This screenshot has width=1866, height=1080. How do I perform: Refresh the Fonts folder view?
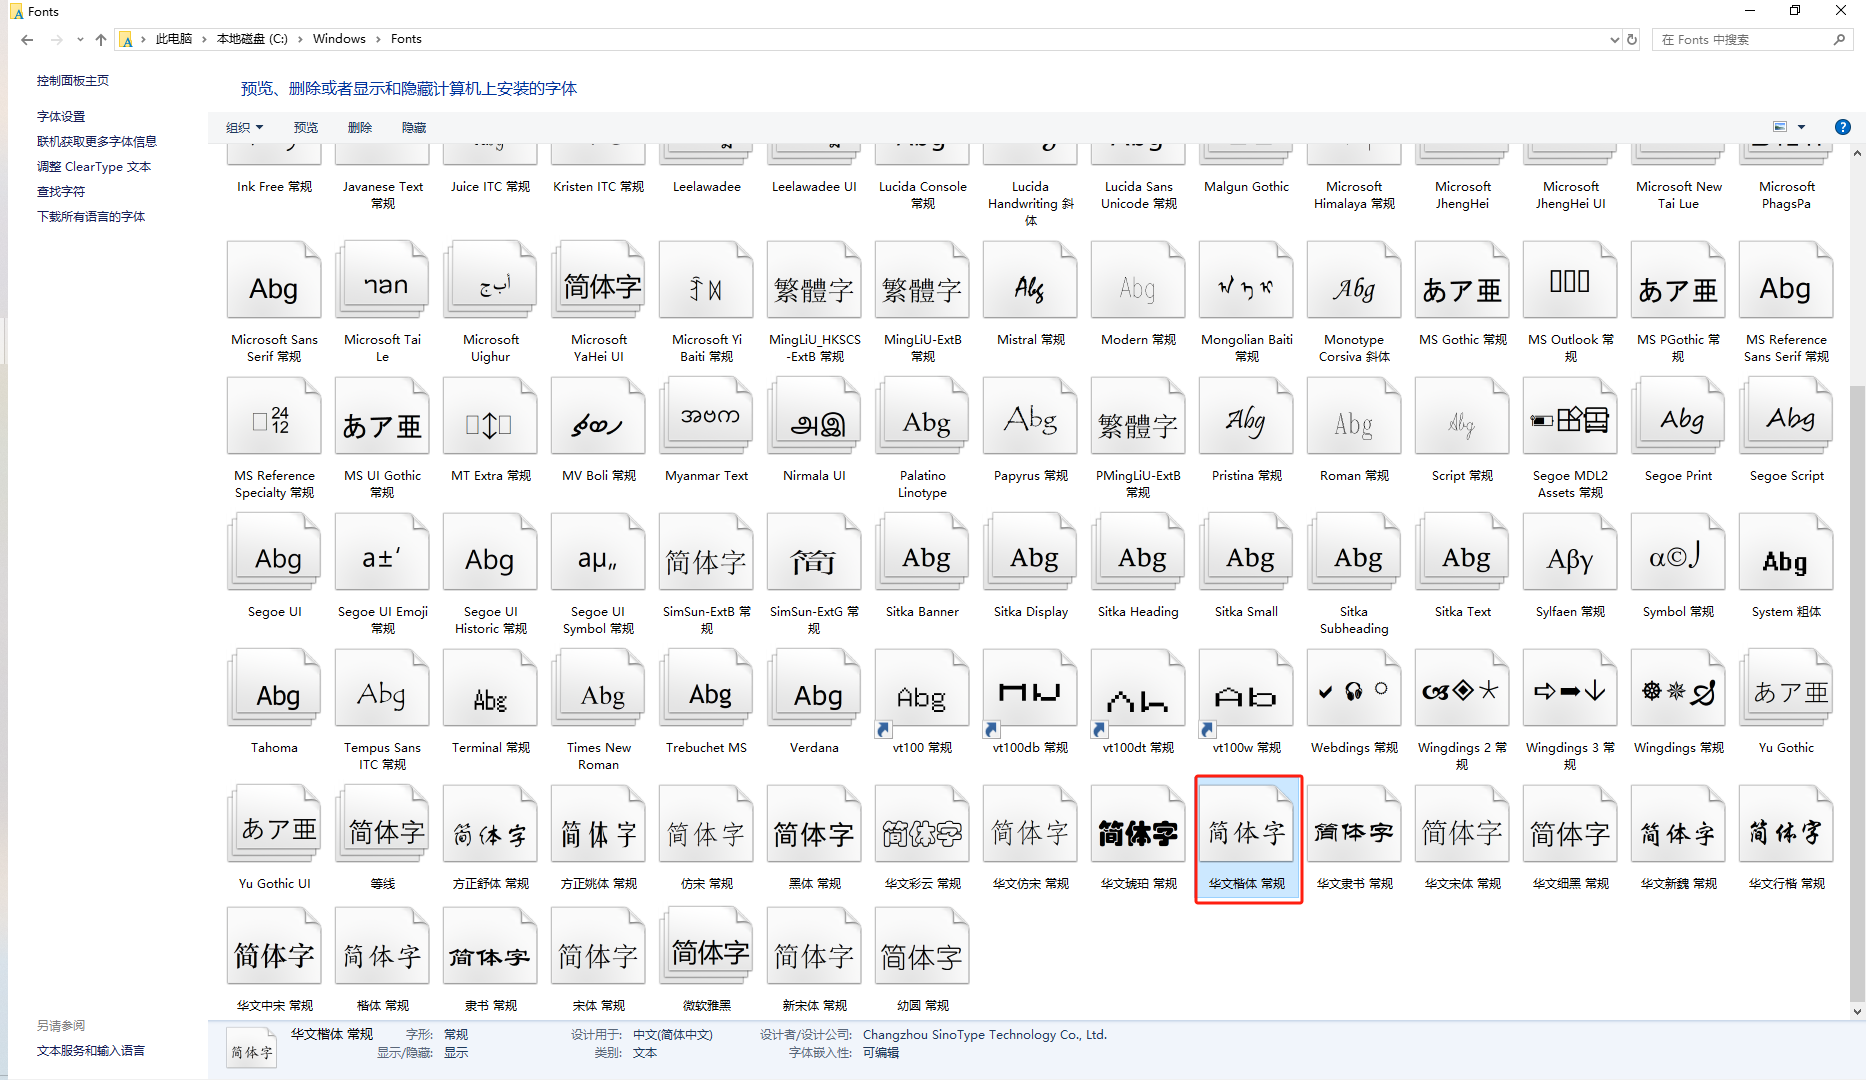1632,40
